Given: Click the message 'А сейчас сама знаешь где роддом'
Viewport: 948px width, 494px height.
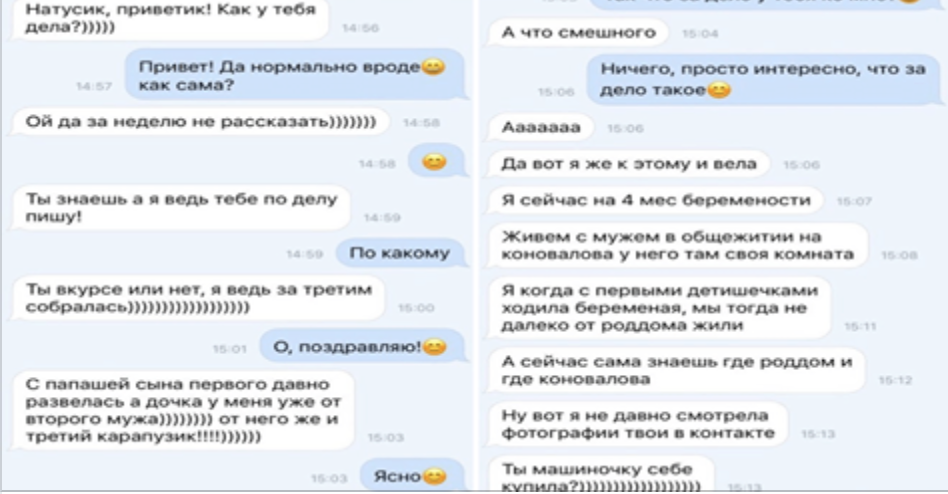Looking at the screenshot, I should coord(677,370).
